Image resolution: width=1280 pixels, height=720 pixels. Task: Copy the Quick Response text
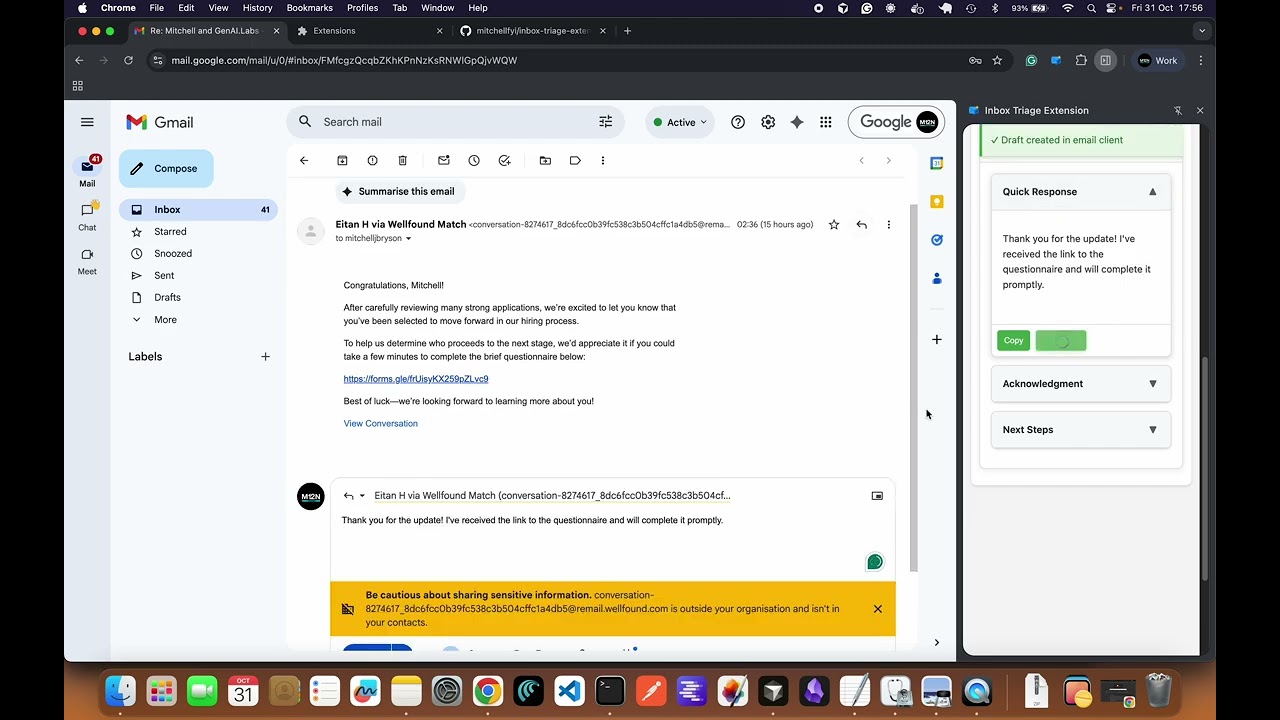pyautogui.click(x=1013, y=341)
